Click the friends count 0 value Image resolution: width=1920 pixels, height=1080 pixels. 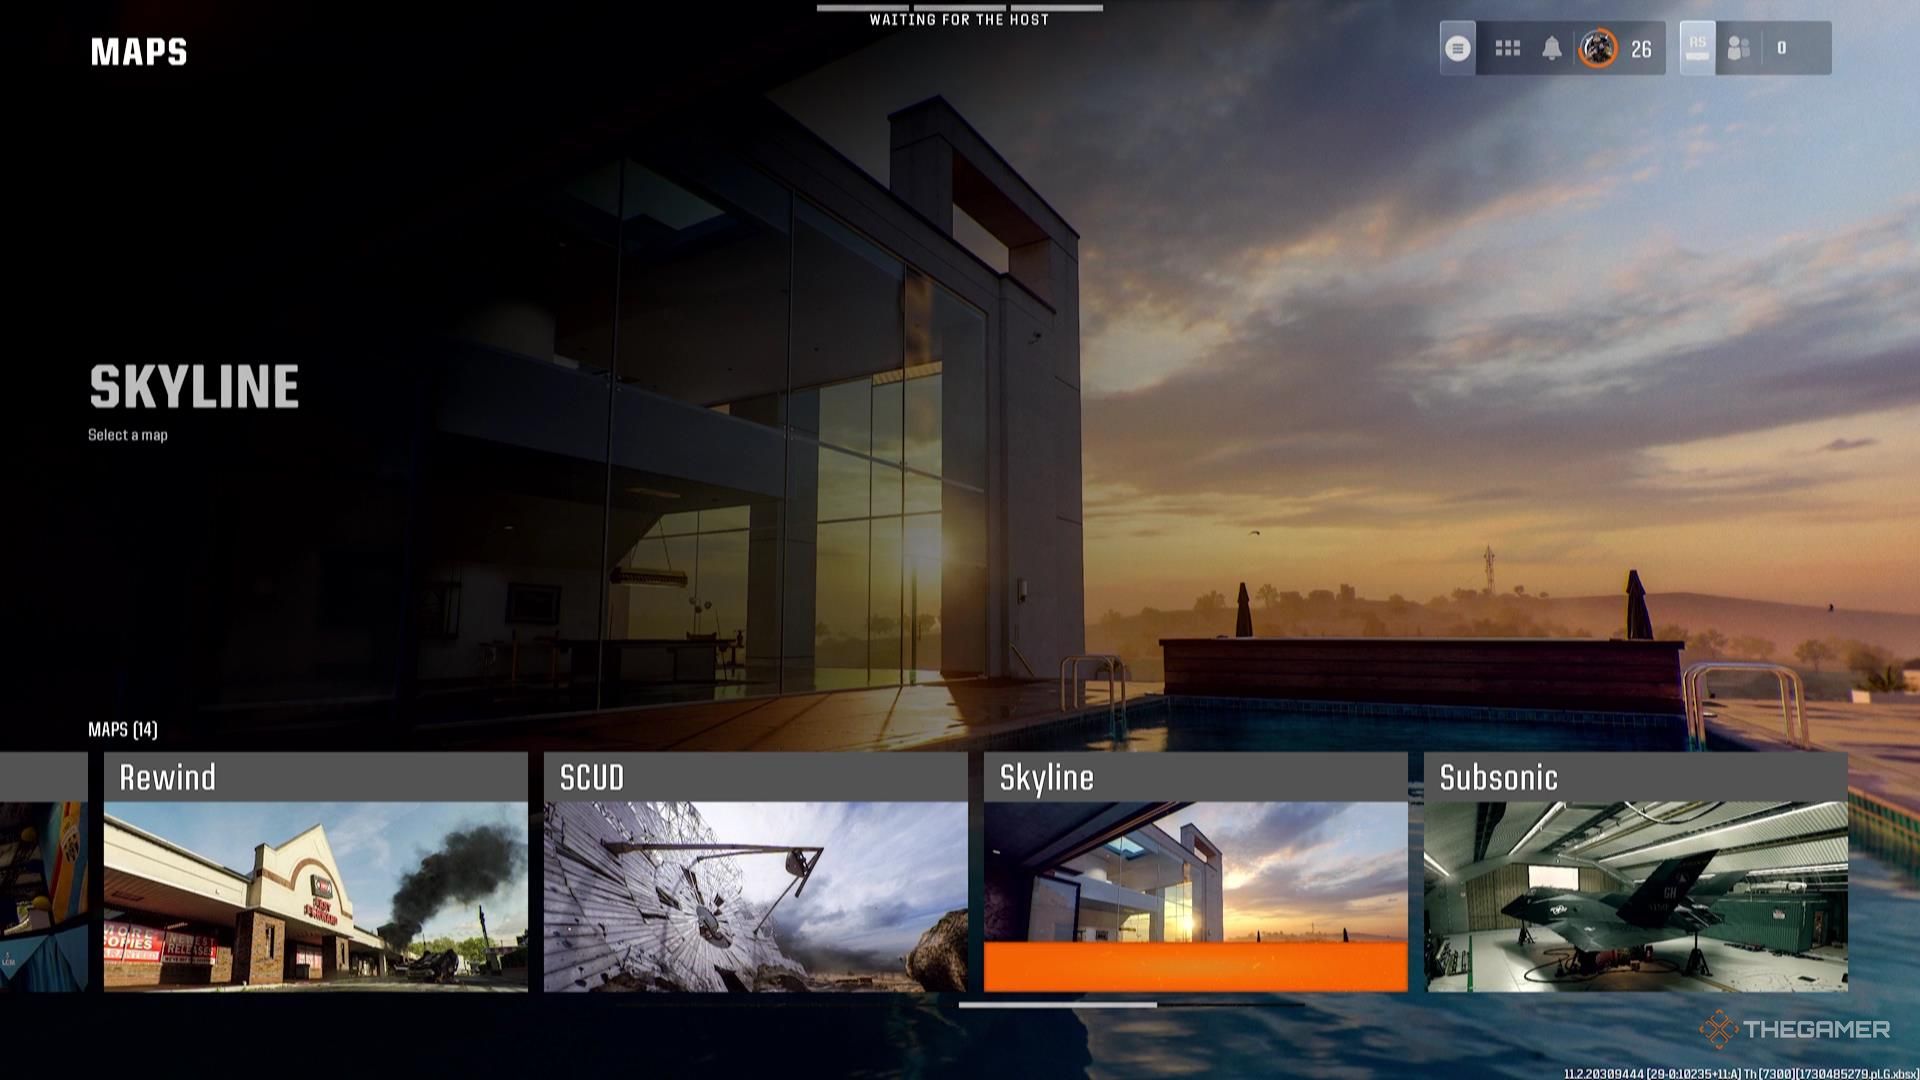(x=1781, y=48)
